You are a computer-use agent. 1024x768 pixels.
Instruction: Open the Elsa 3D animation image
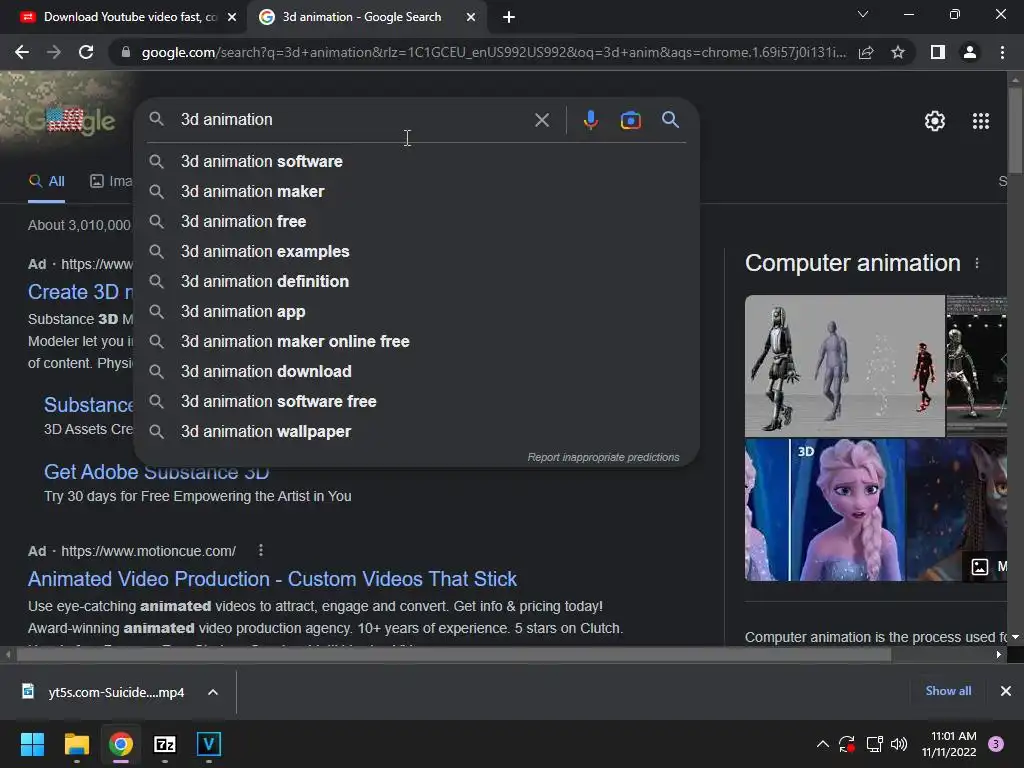848,509
